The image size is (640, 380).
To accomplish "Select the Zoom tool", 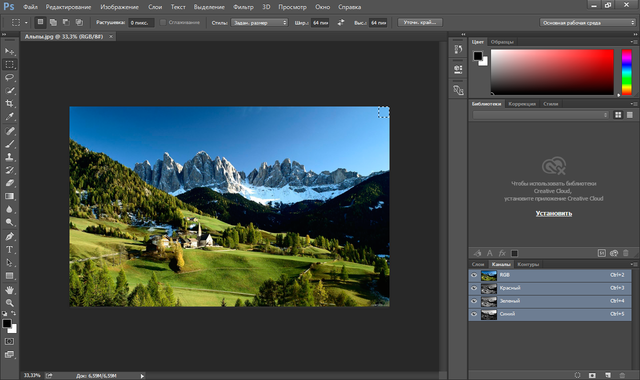I will [9, 303].
